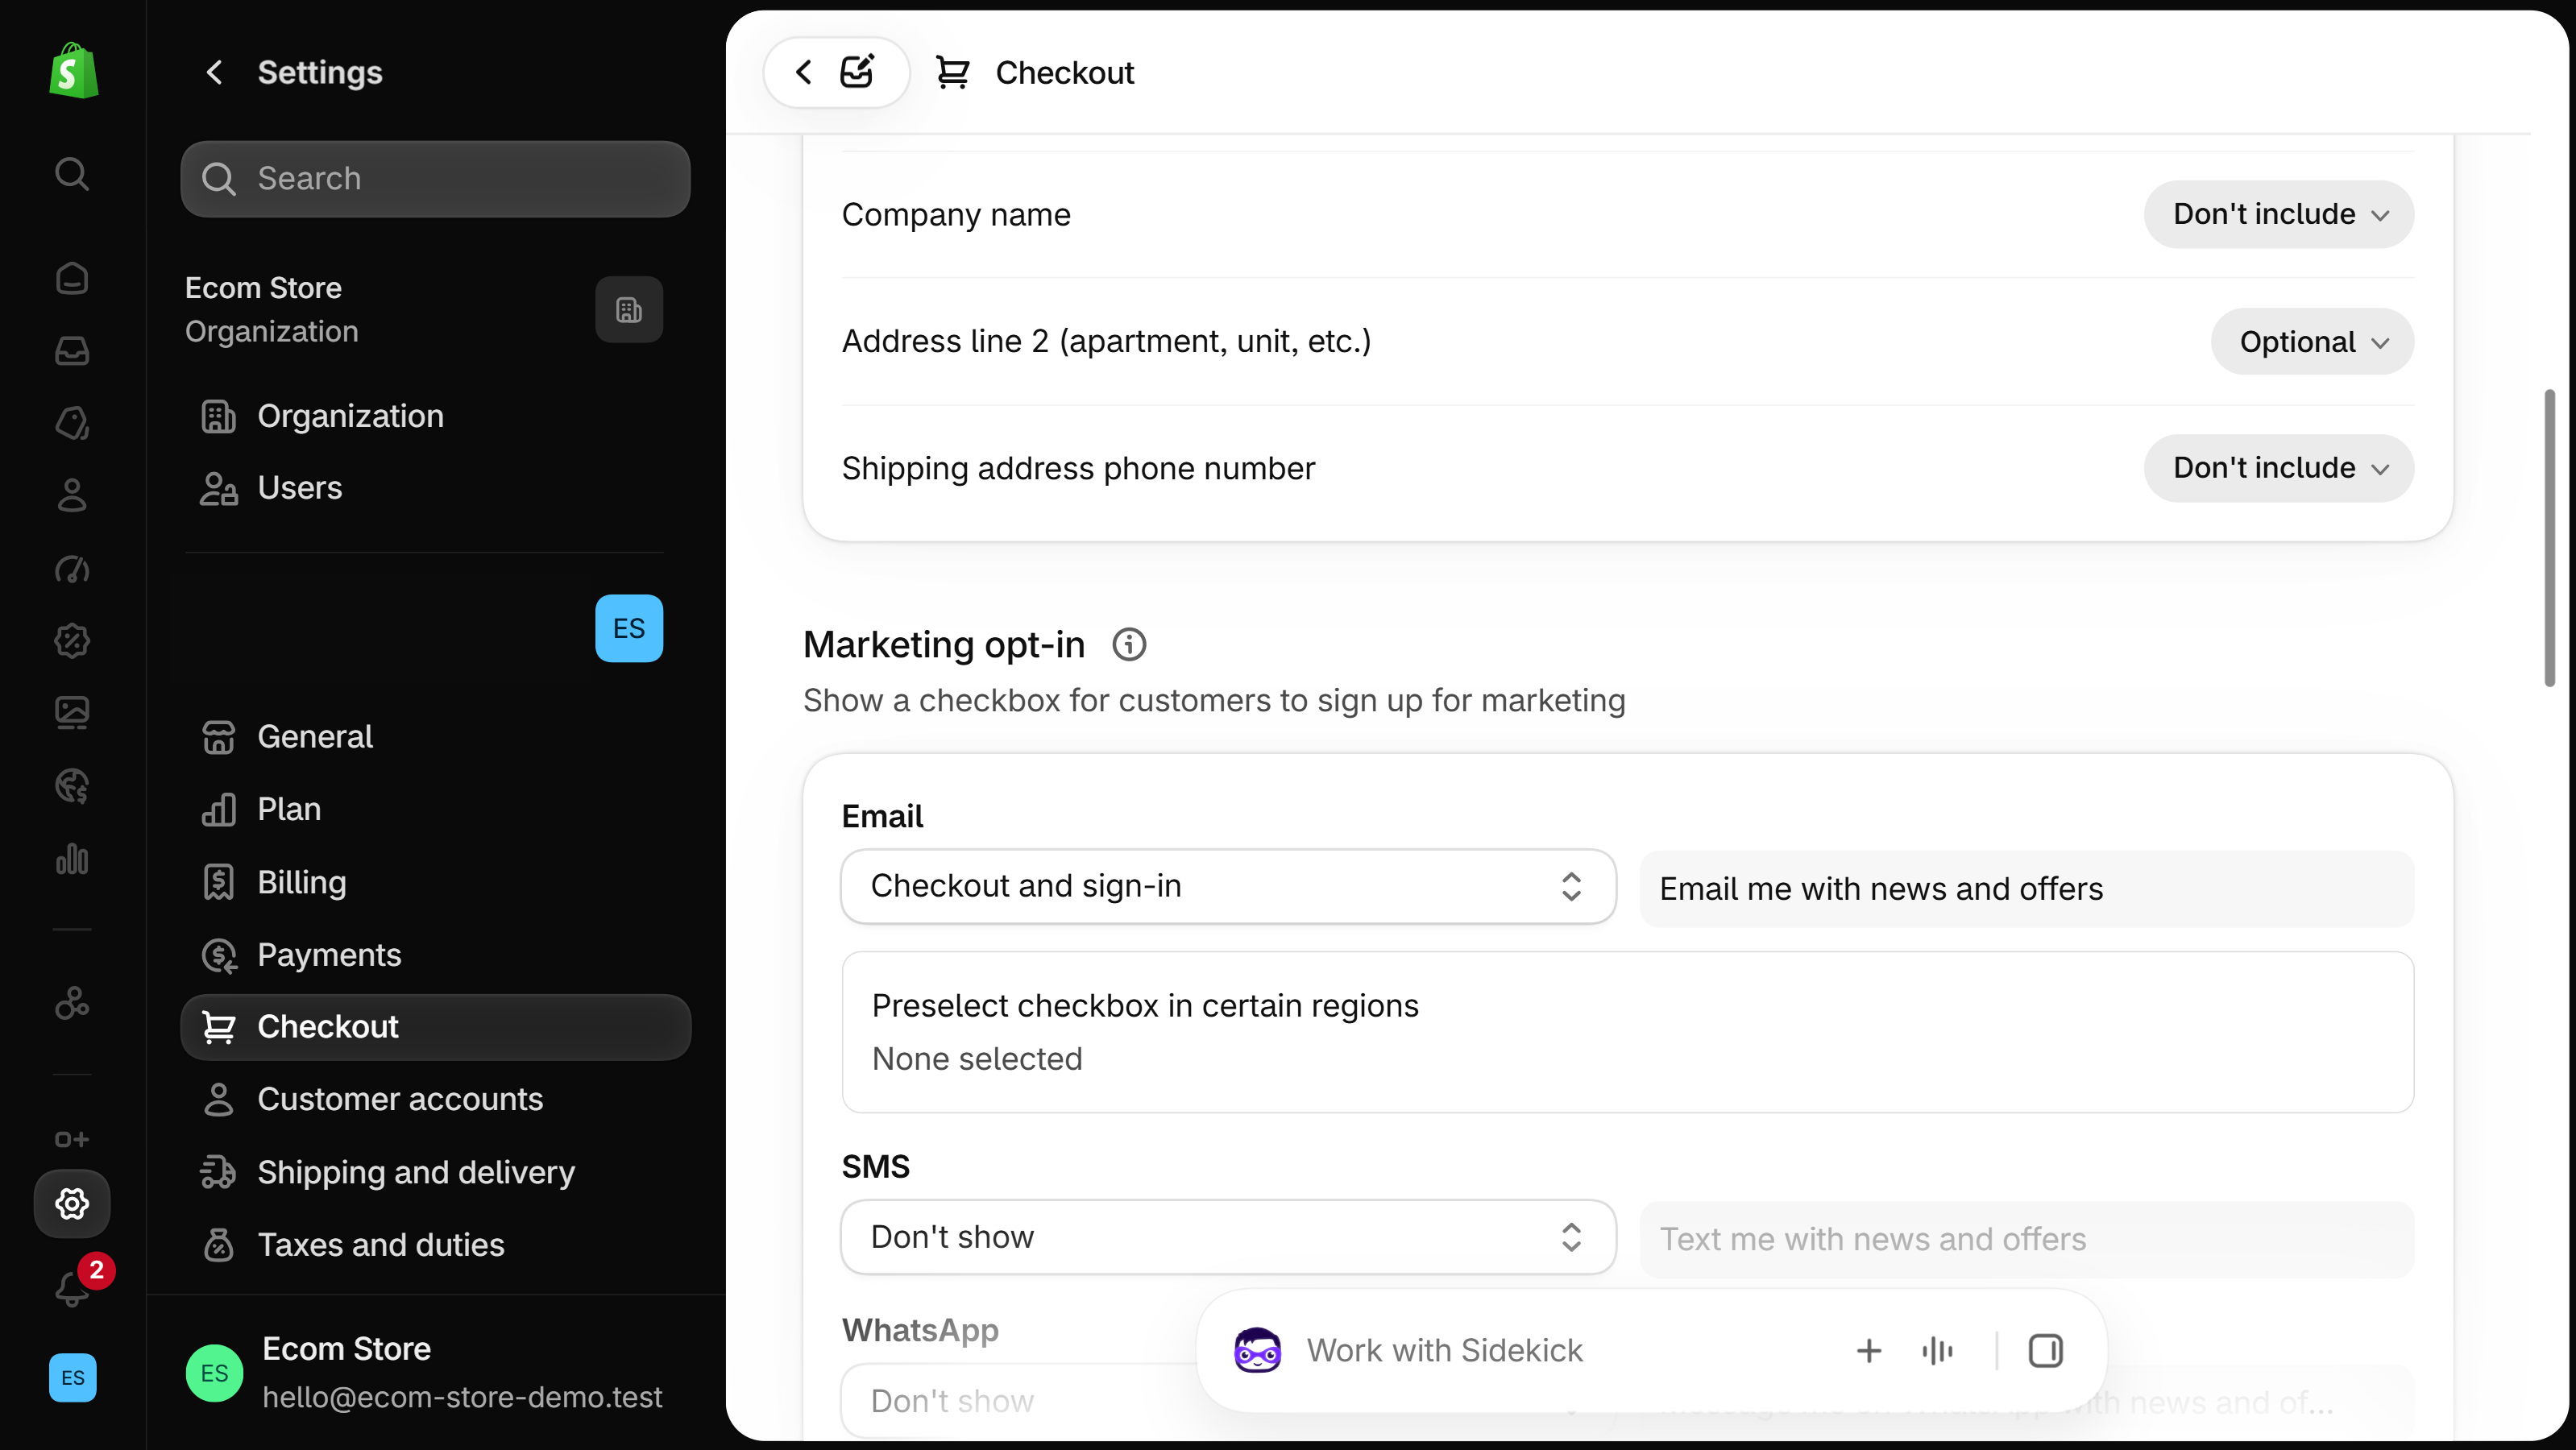Click the ES store avatar tile
The image size is (2576, 1450).
pyautogui.click(x=629, y=629)
